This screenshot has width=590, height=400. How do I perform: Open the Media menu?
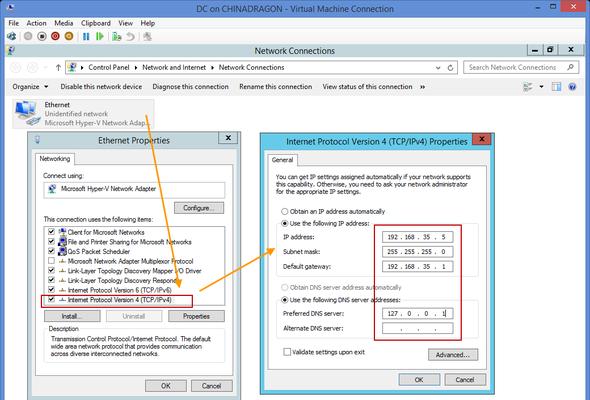[x=64, y=23]
